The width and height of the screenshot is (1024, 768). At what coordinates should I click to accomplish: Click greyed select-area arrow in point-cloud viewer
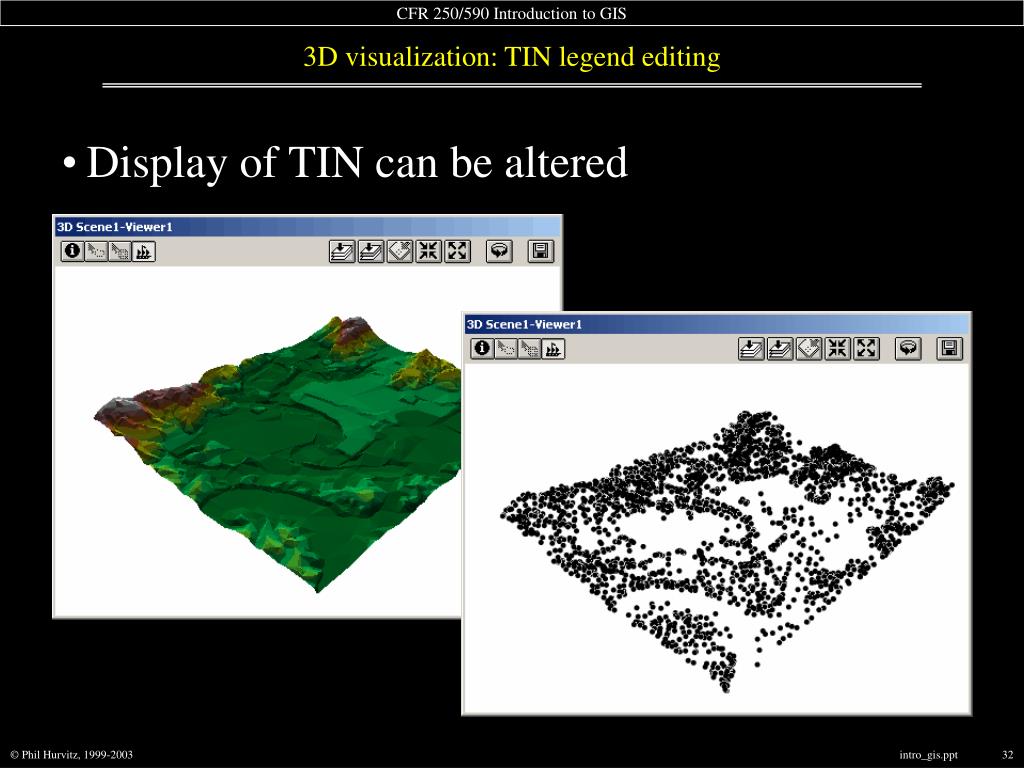tap(529, 349)
